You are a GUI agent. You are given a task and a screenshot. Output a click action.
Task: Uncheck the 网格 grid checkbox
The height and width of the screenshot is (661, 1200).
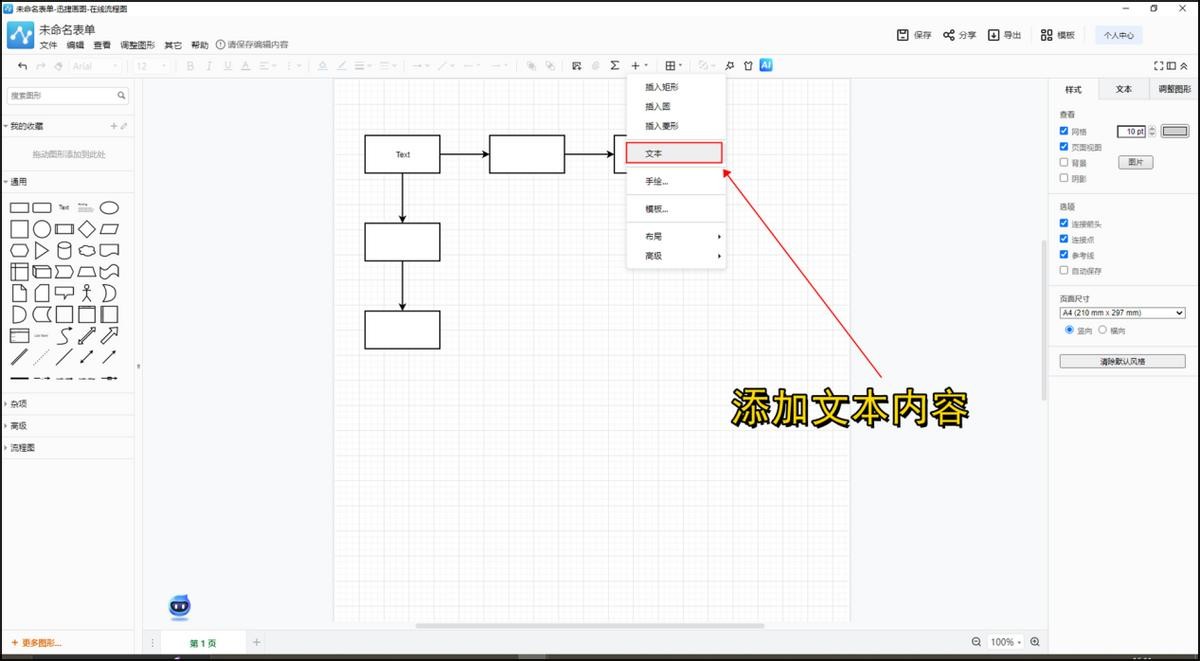pos(1064,131)
